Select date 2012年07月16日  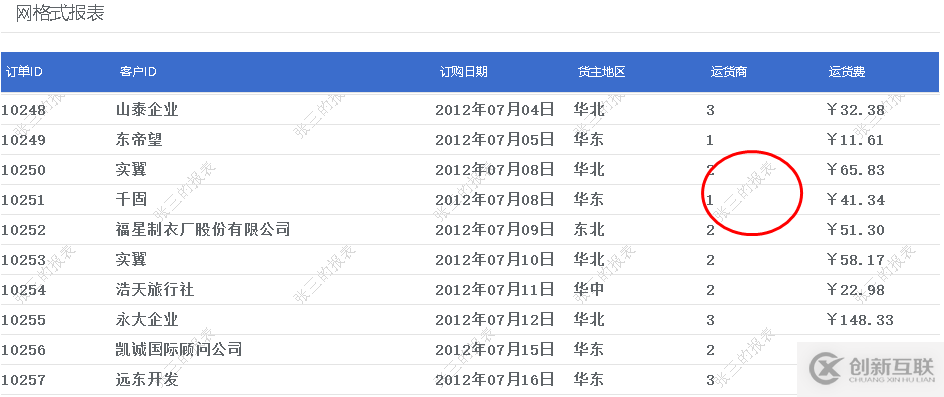494,380
